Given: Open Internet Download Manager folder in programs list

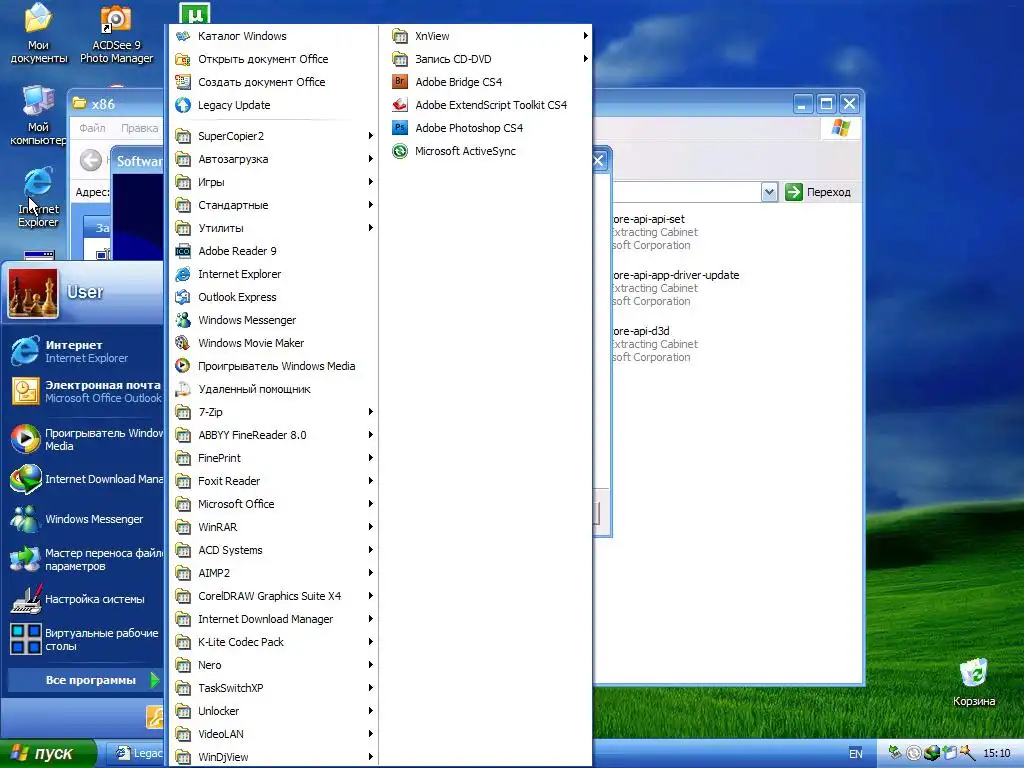Looking at the screenshot, I should coord(274,619).
